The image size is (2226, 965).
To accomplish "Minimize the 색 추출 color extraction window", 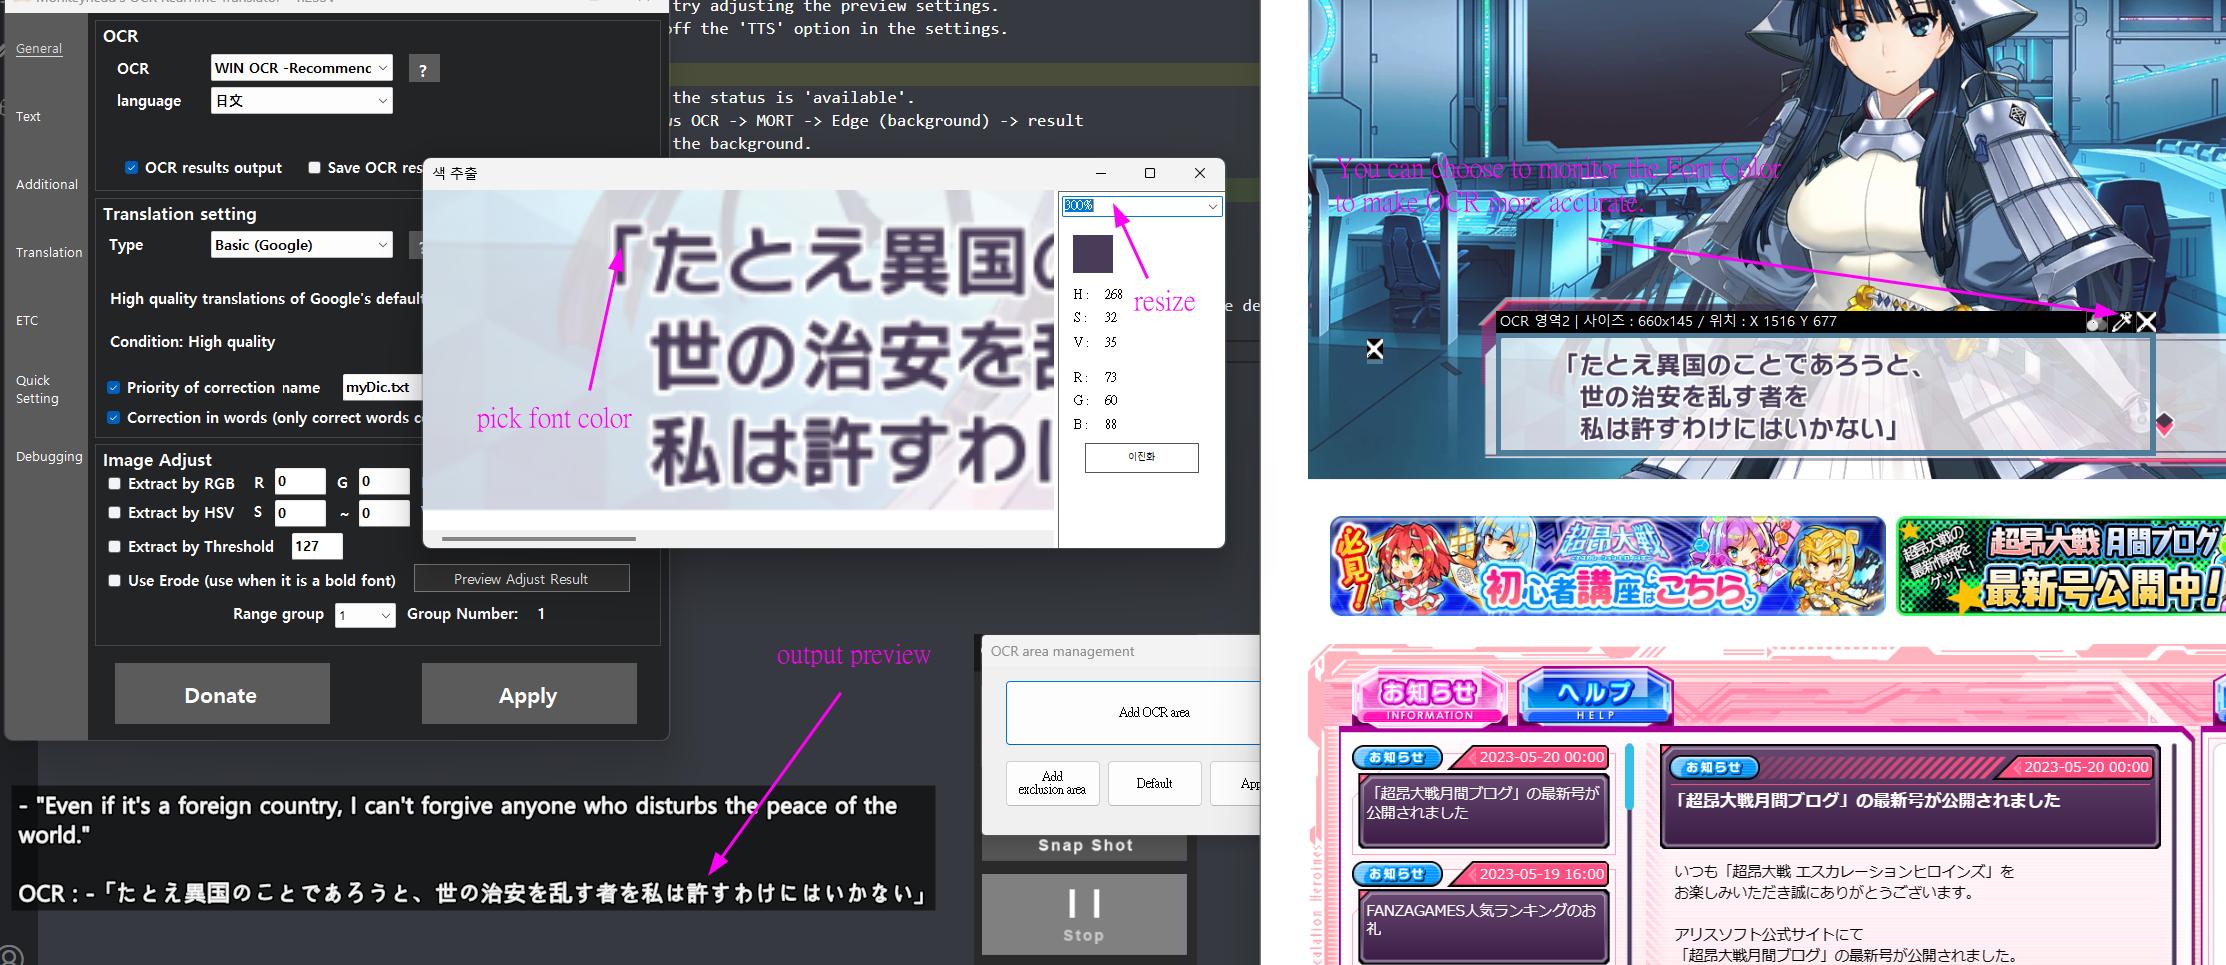I will click(x=1100, y=173).
